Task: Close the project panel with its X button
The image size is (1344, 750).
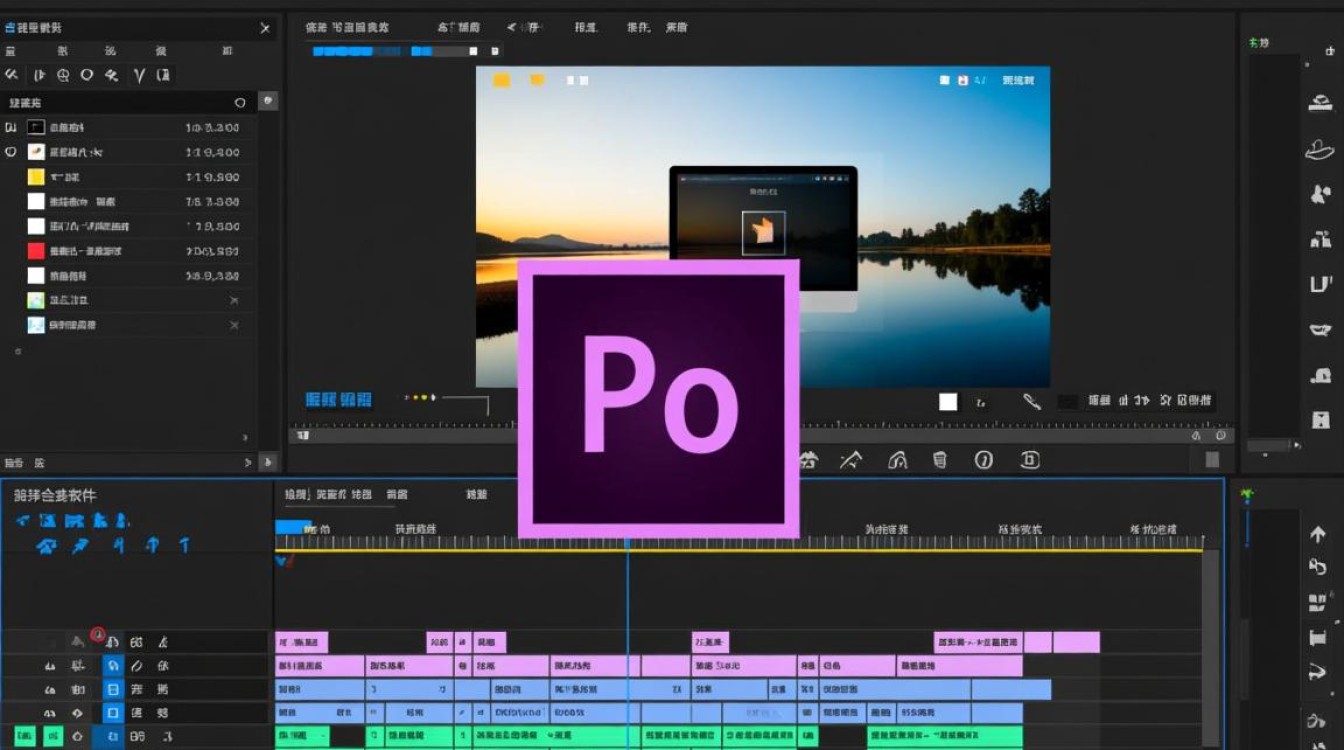Action: coord(265,29)
